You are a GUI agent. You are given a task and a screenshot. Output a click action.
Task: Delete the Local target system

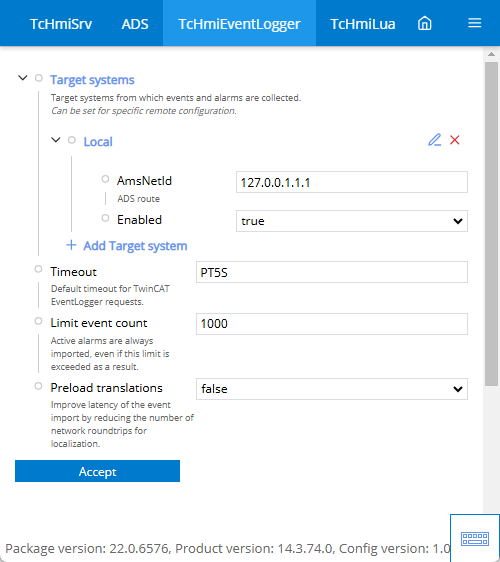(x=454, y=140)
